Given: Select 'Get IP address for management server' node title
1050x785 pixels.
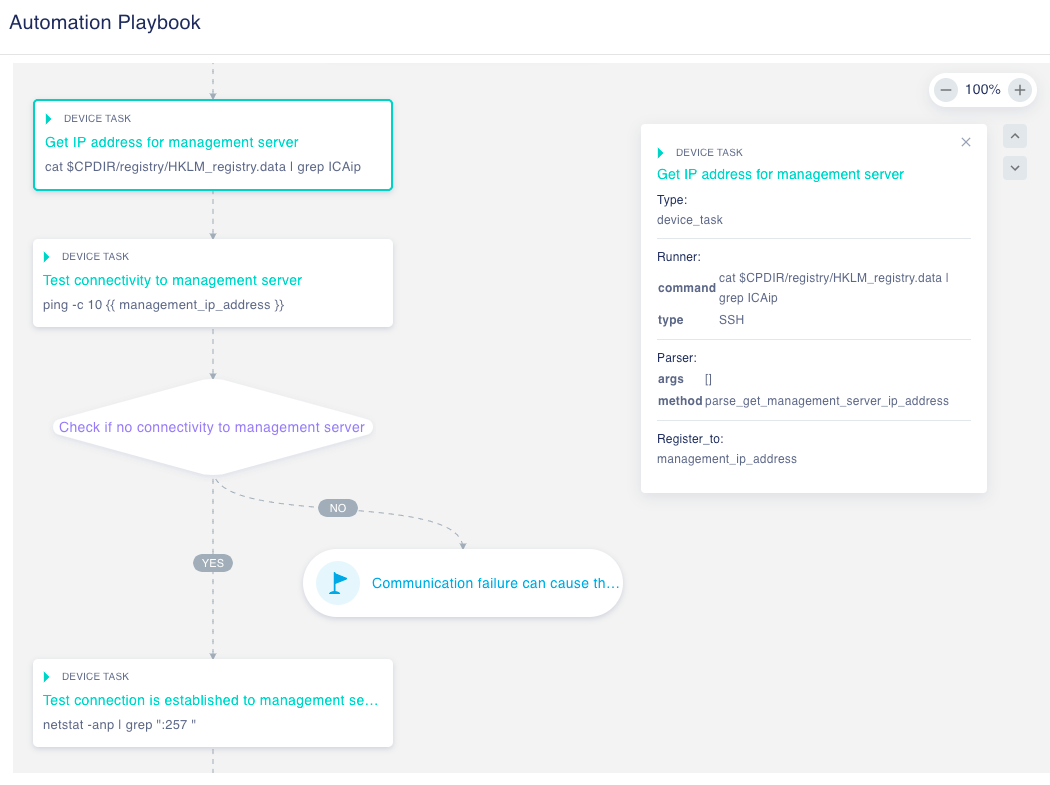Looking at the screenshot, I should coord(172,142).
